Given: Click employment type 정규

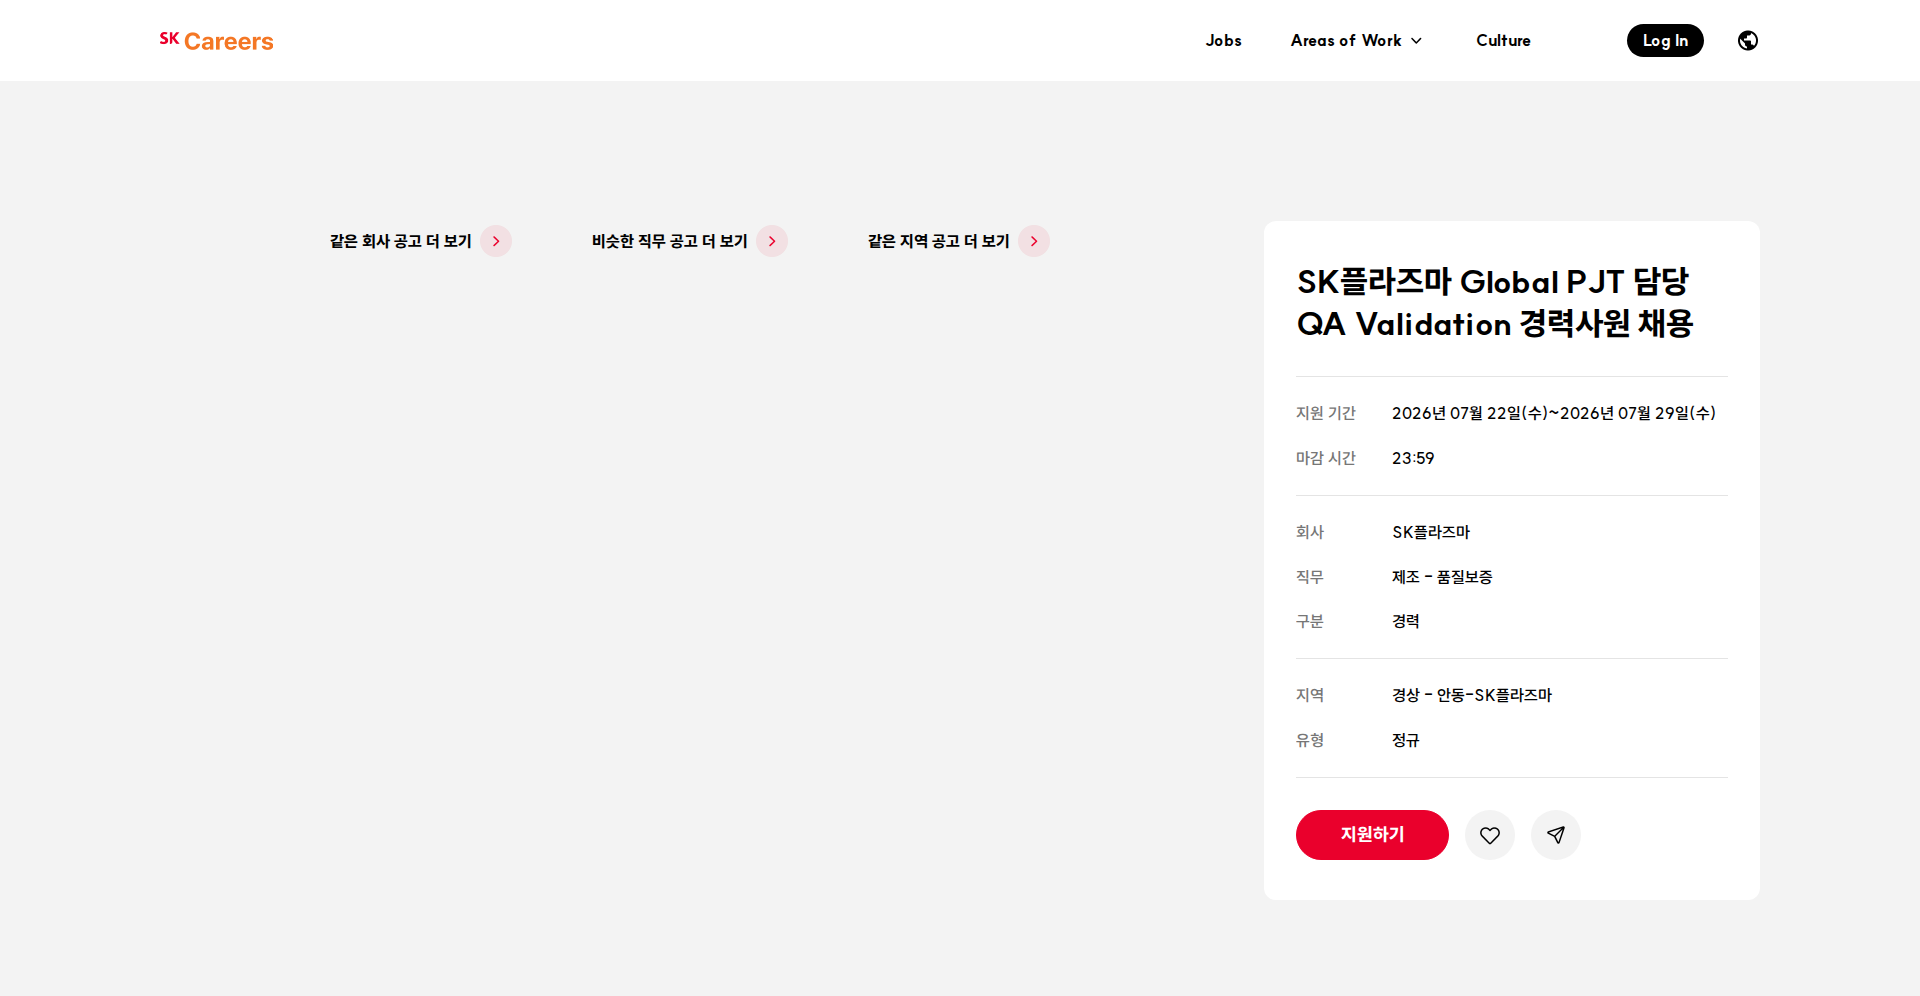Looking at the screenshot, I should (x=1406, y=740).
